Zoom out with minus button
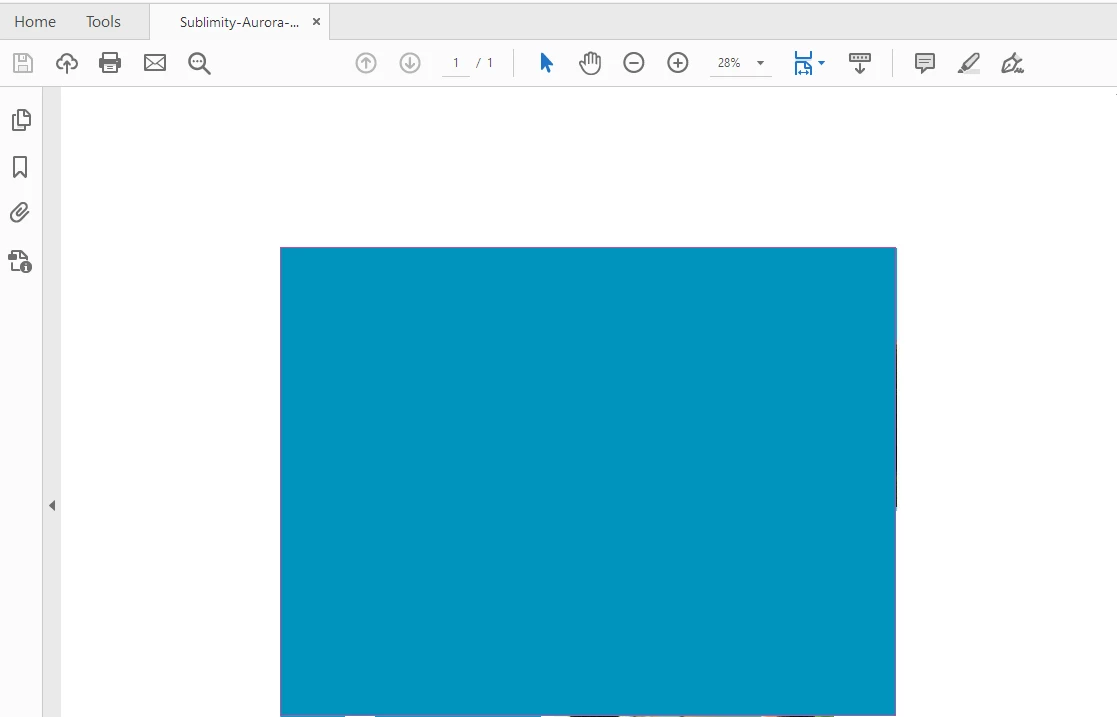 pyautogui.click(x=633, y=63)
